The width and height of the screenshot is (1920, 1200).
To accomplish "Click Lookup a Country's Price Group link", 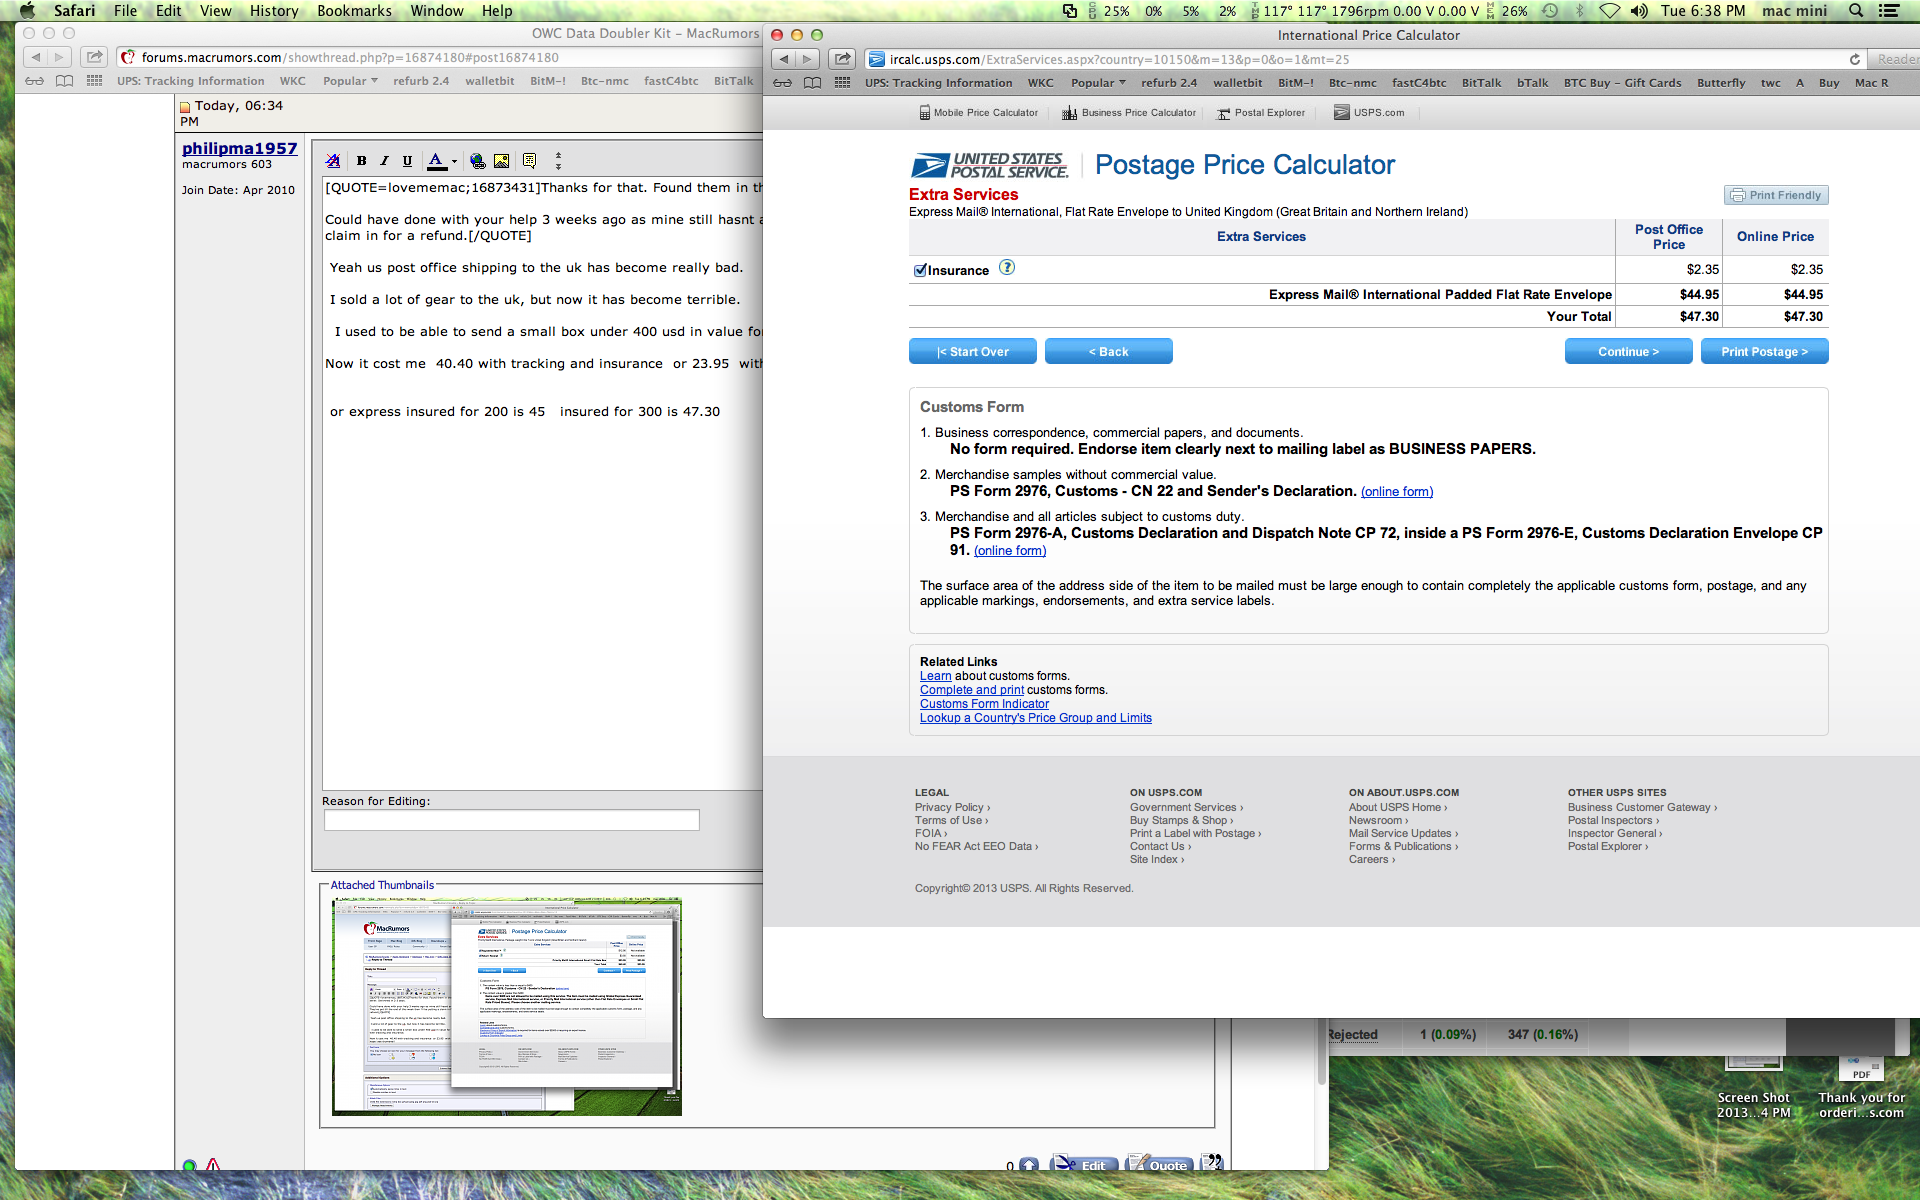I will (x=1036, y=718).
